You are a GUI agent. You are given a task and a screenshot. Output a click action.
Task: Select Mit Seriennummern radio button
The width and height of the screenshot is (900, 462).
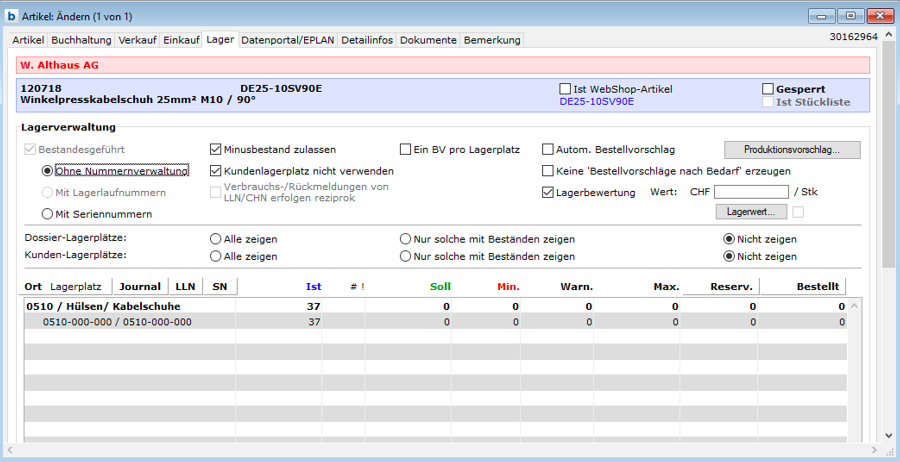pyautogui.click(x=47, y=213)
